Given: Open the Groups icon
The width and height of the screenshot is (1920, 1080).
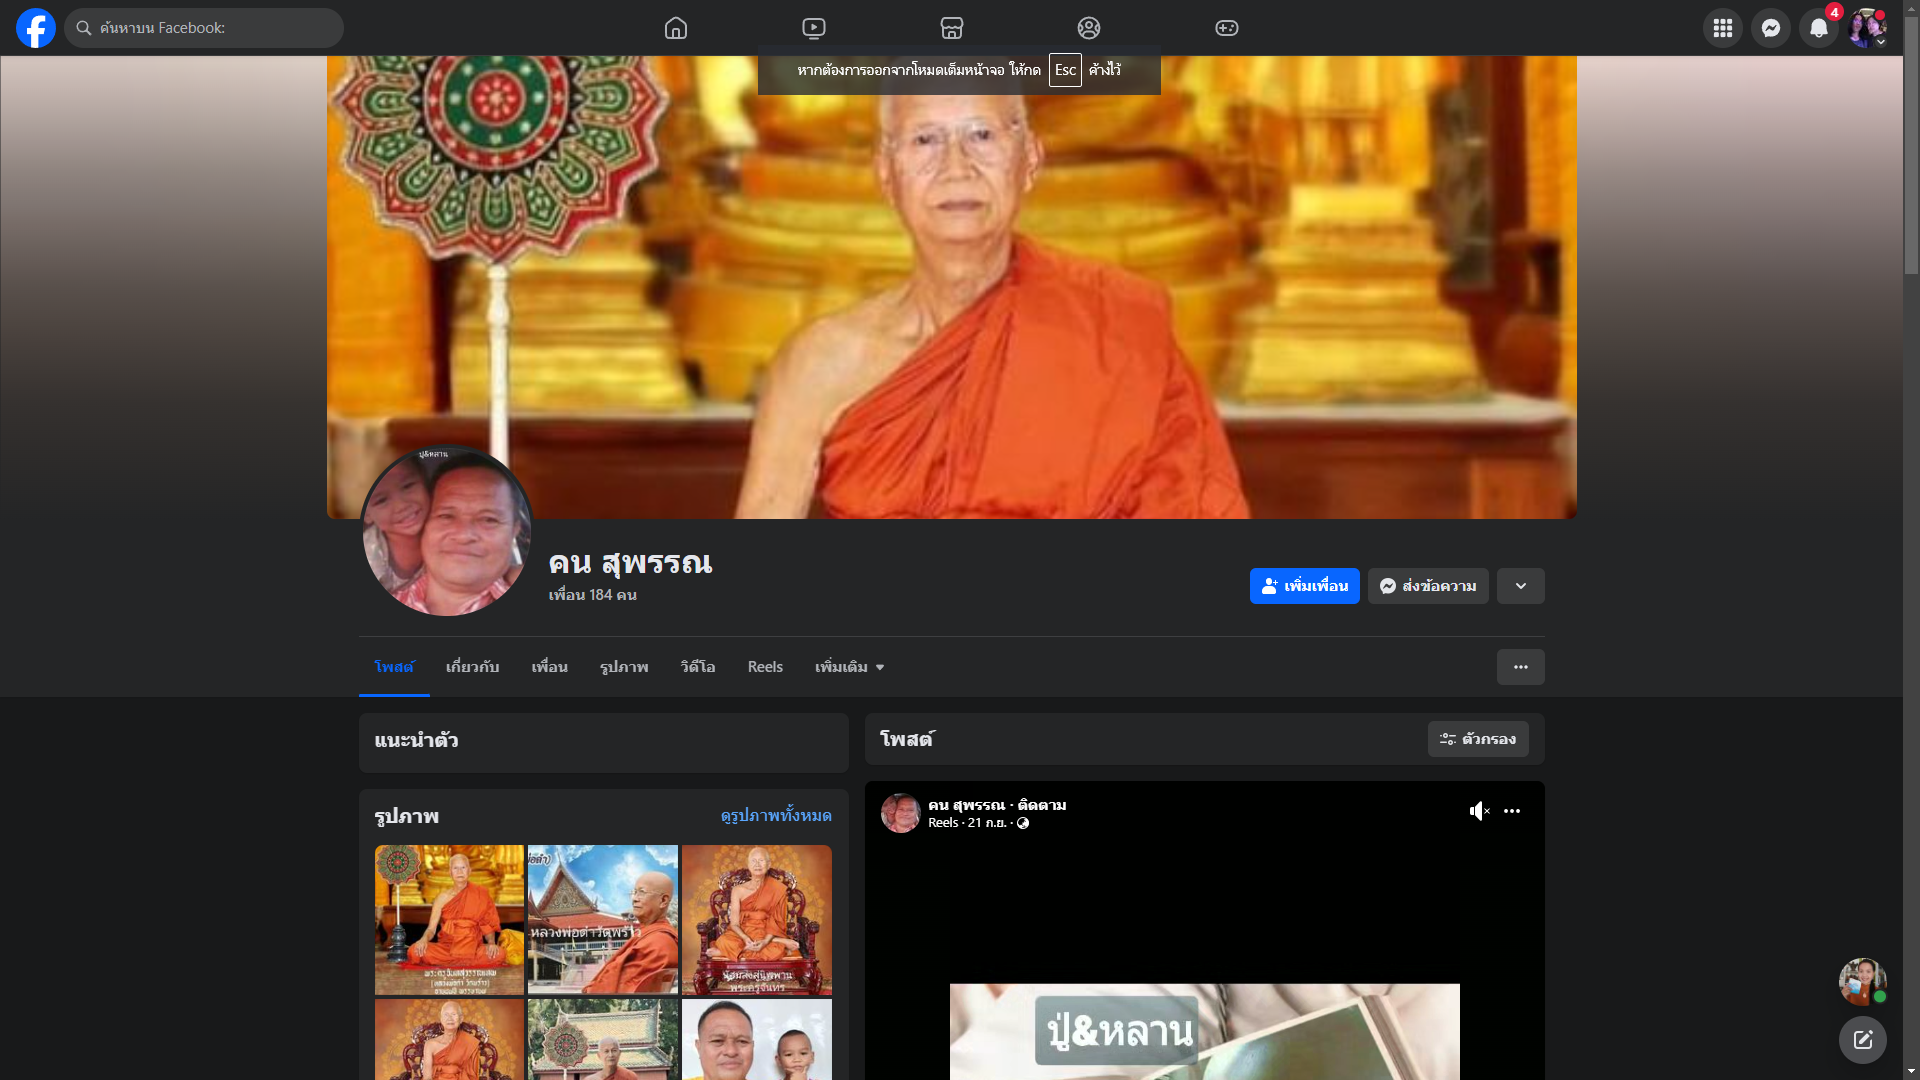Looking at the screenshot, I should (x=1089, y=28).
